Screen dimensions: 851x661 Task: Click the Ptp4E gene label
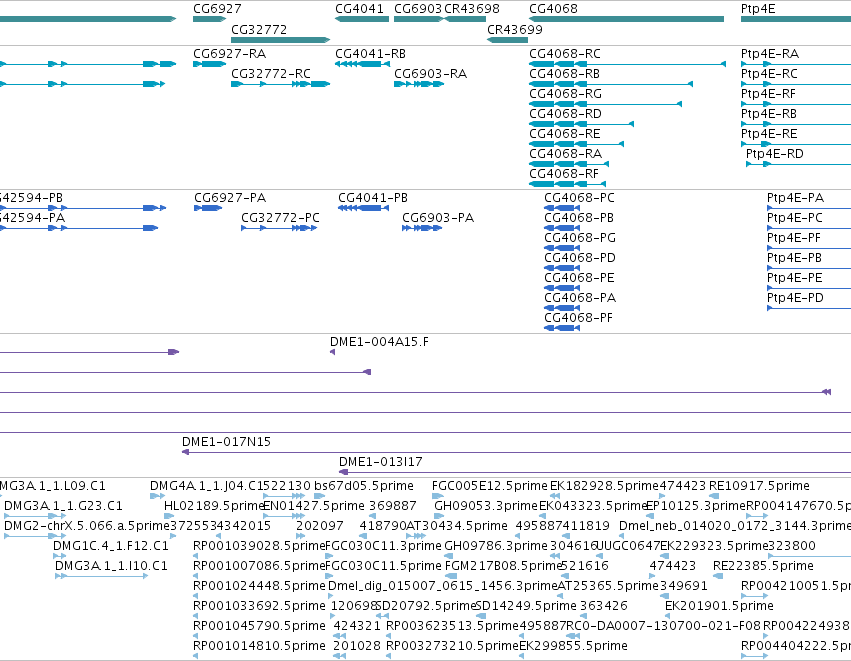[x=758, y=9]
